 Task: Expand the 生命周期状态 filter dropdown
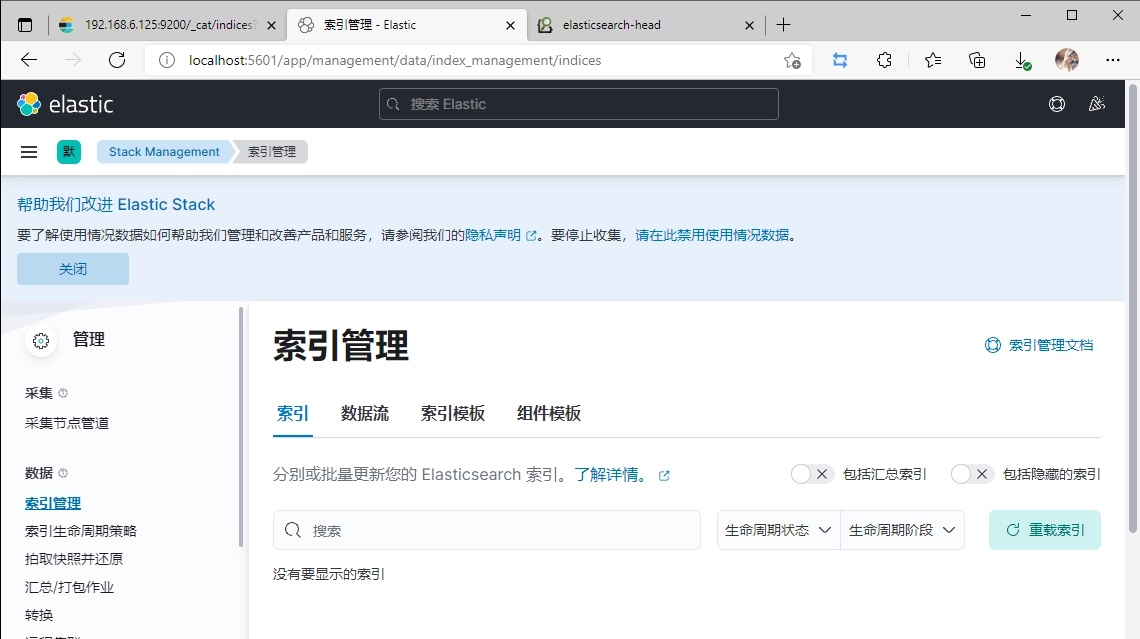tap(778, 530)
